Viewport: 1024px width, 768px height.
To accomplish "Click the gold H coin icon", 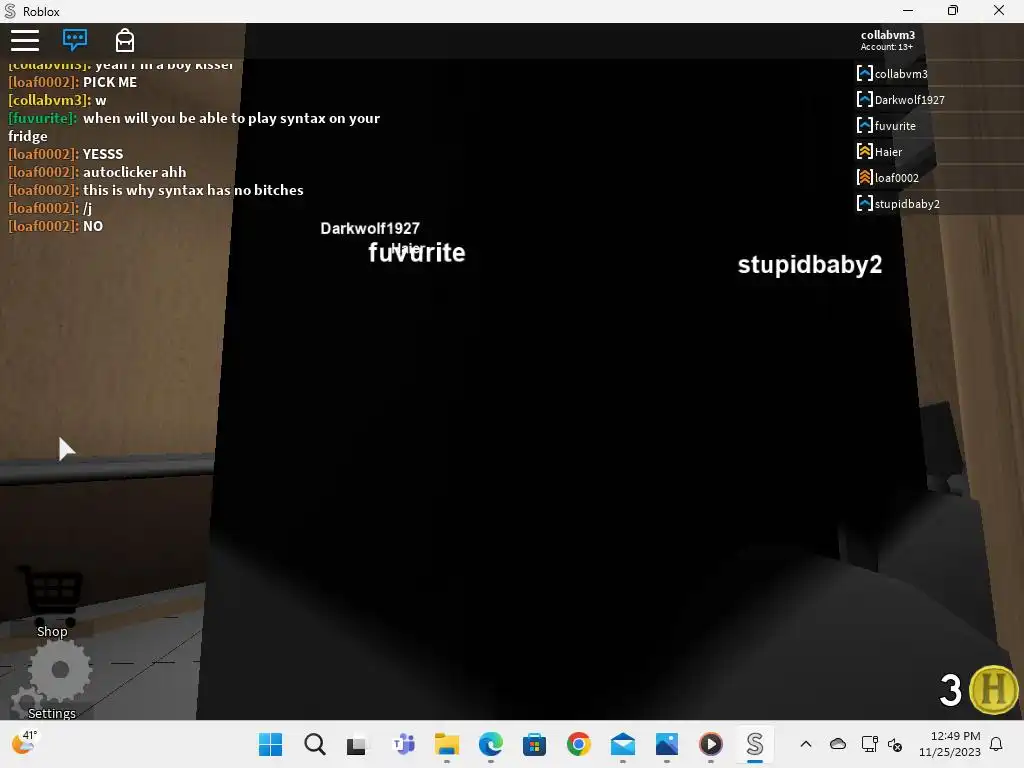I will 993,690.
